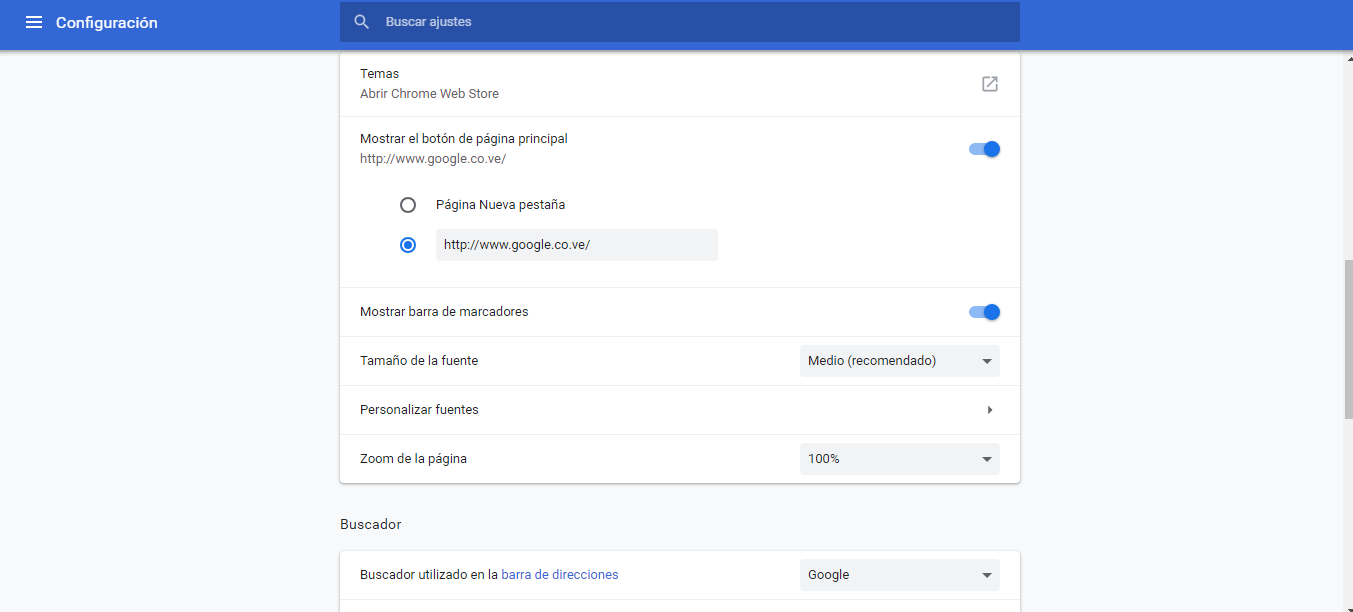This screenshot has width=1353, height=612.
Task: Select Página Nueva pestaña radio option
Action: pos(408,205)
